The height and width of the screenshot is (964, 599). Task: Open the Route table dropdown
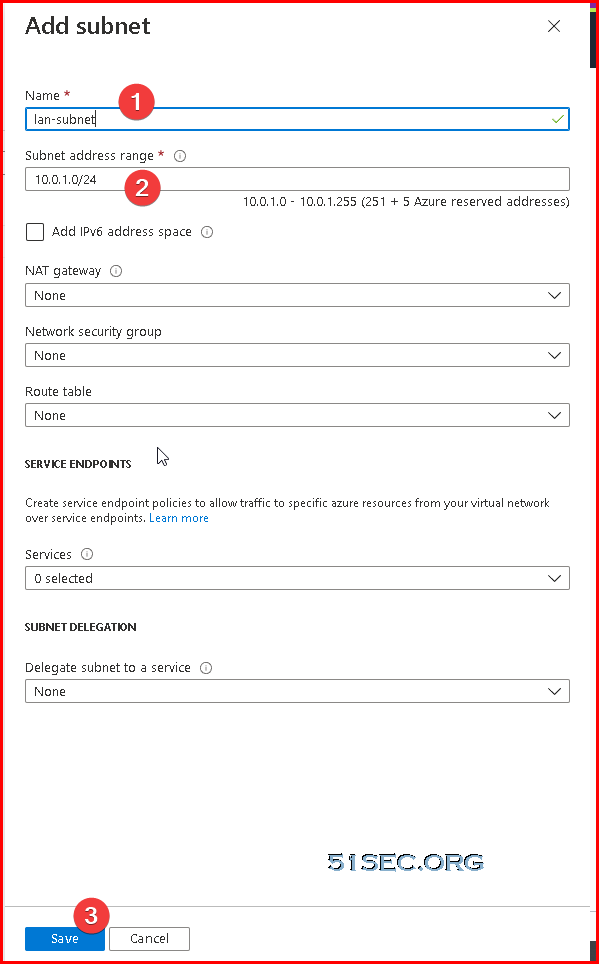coord(297,416)
